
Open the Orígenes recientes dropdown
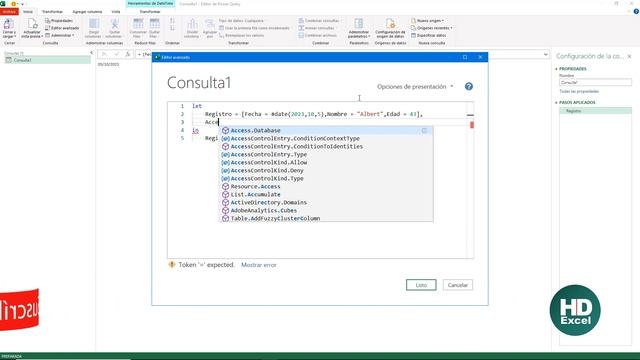(431, 28)
